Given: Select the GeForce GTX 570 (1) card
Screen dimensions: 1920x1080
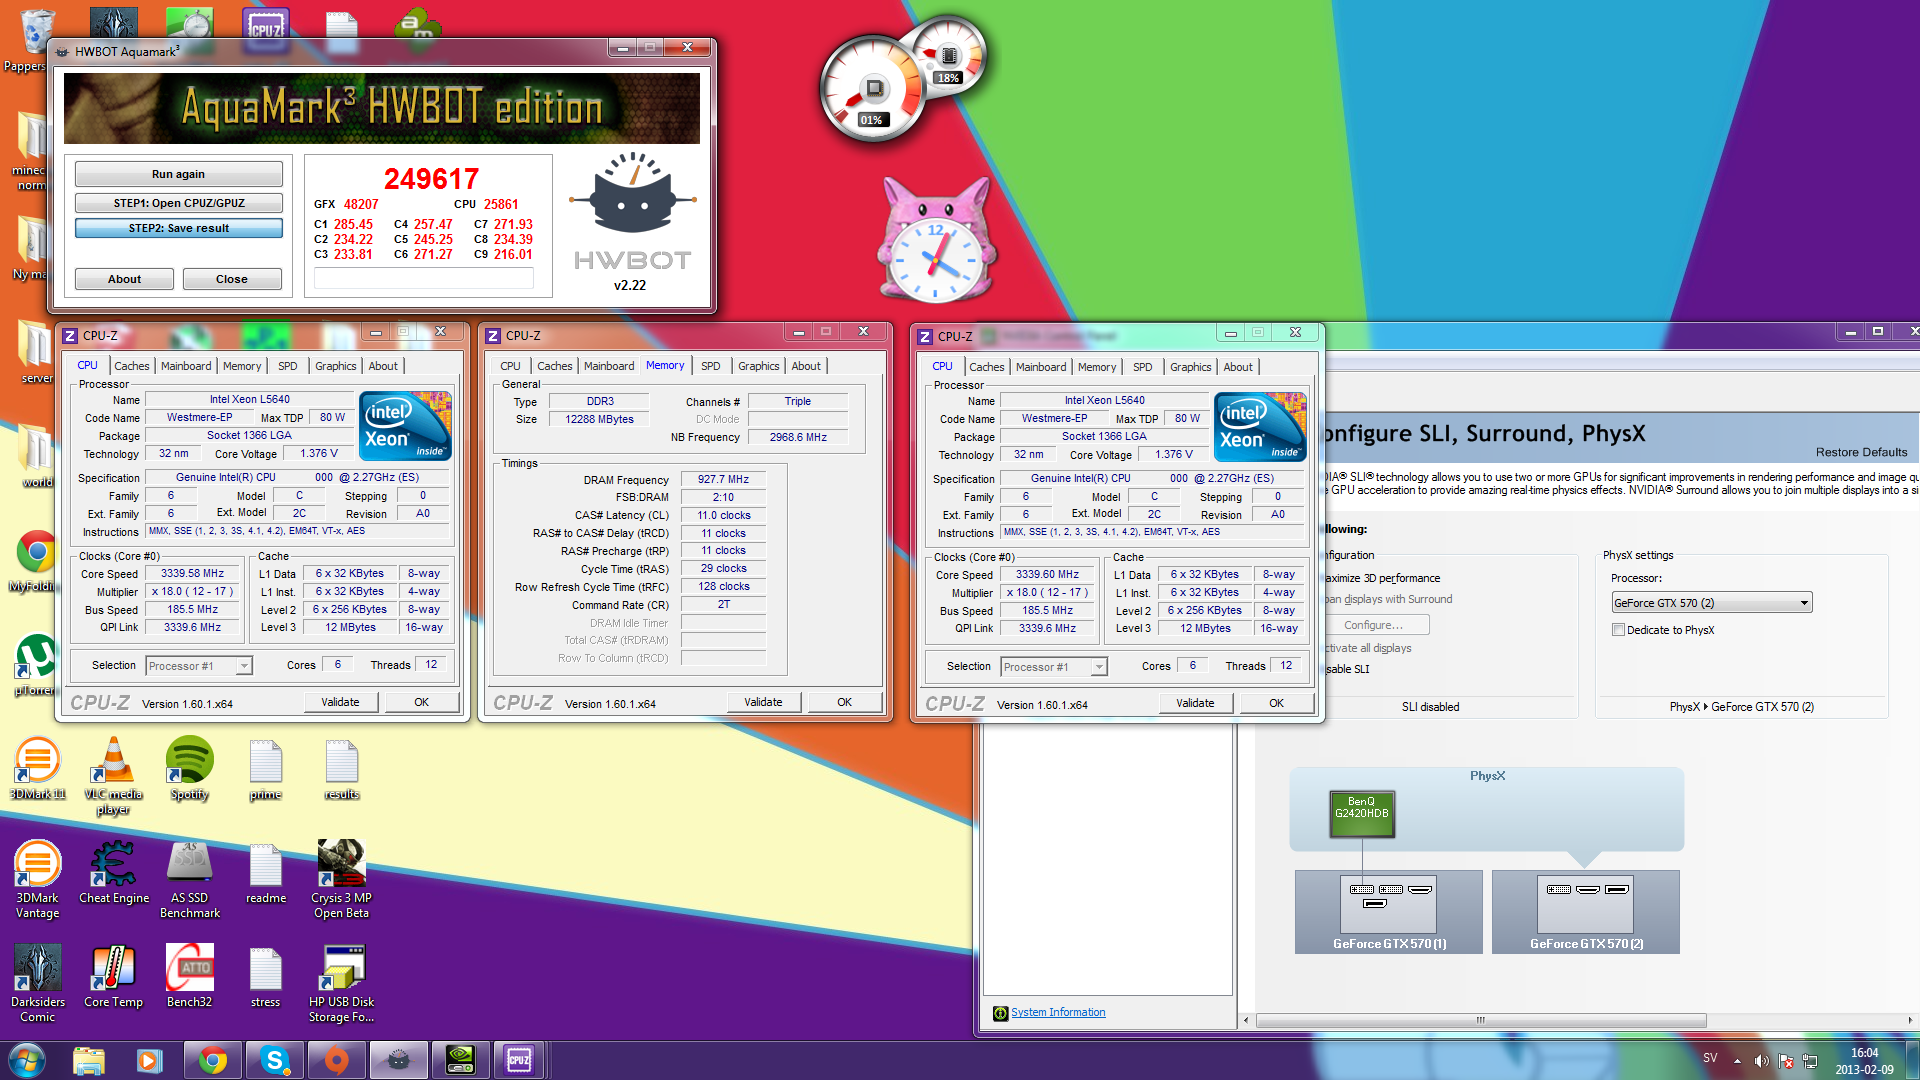Looking at the screenshot, I should pos(1389,911).
